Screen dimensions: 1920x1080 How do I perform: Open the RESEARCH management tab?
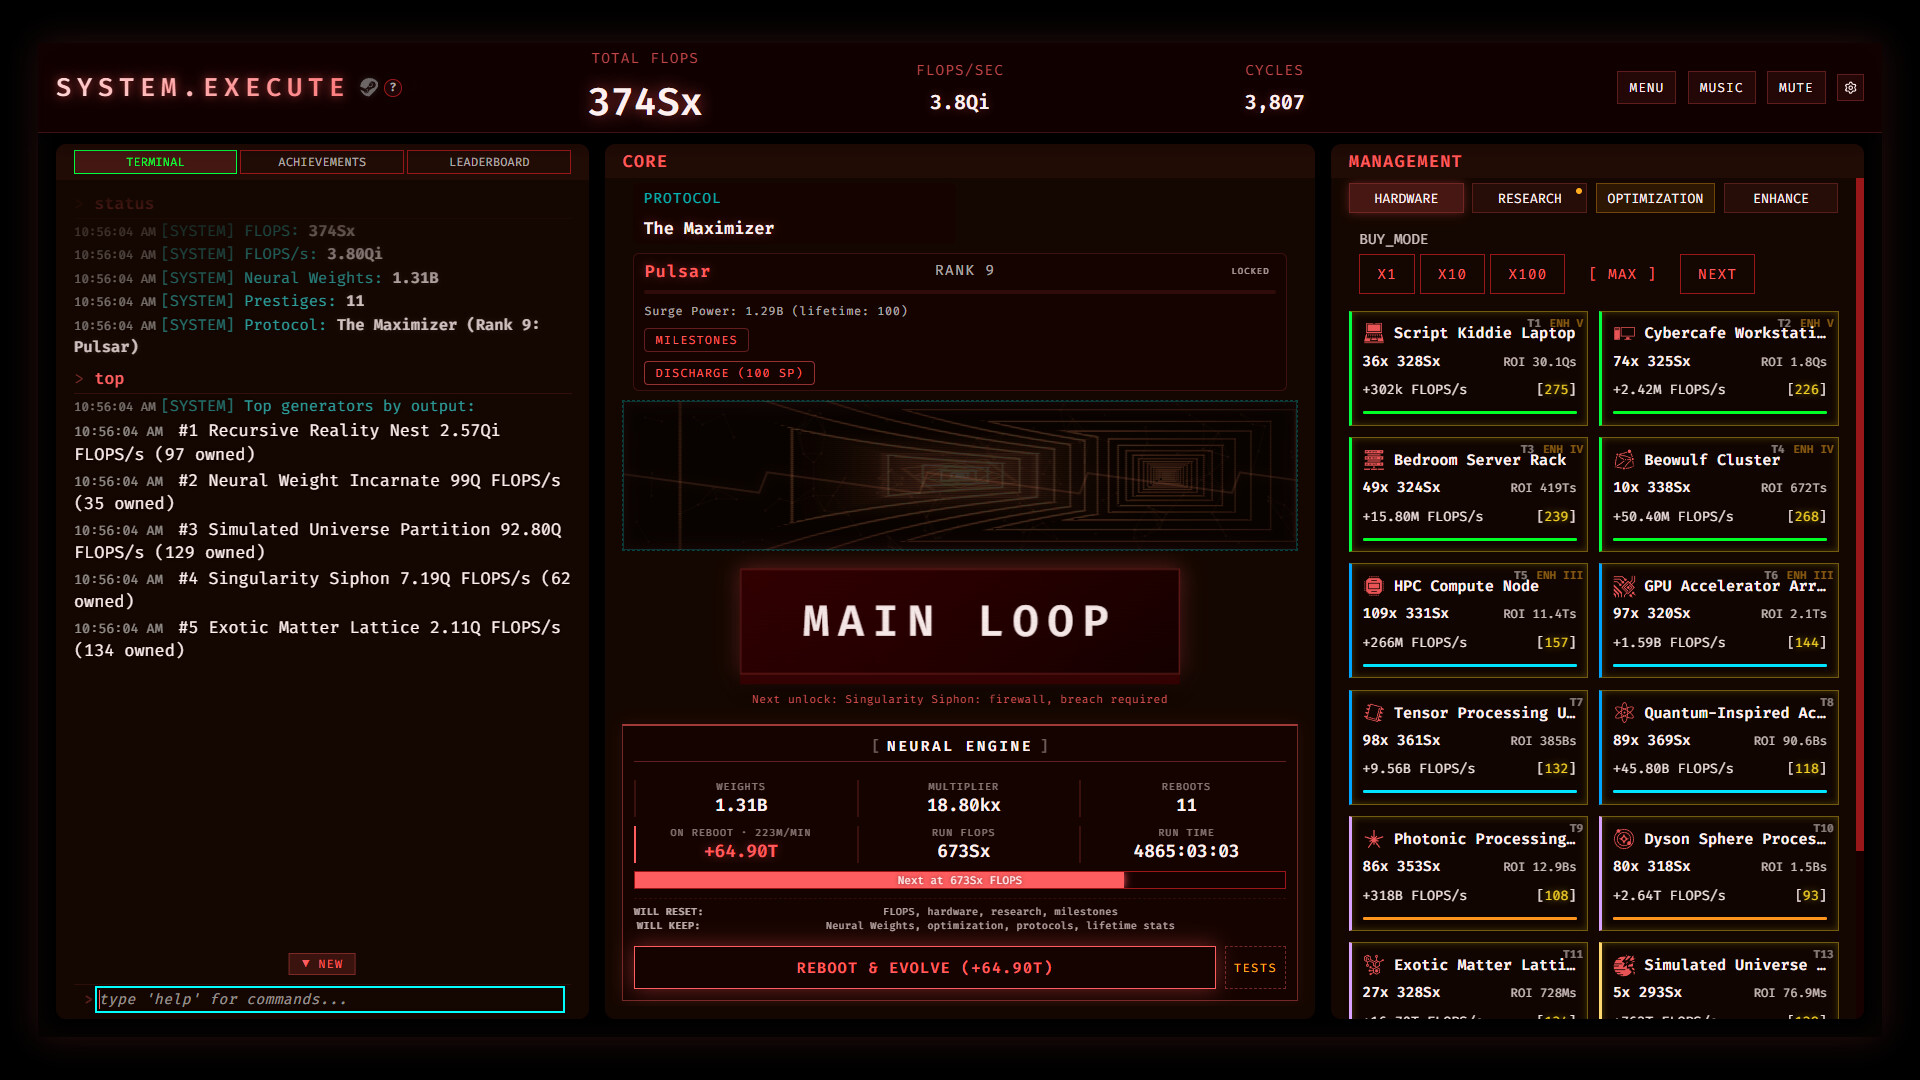tap(1529, 198)
